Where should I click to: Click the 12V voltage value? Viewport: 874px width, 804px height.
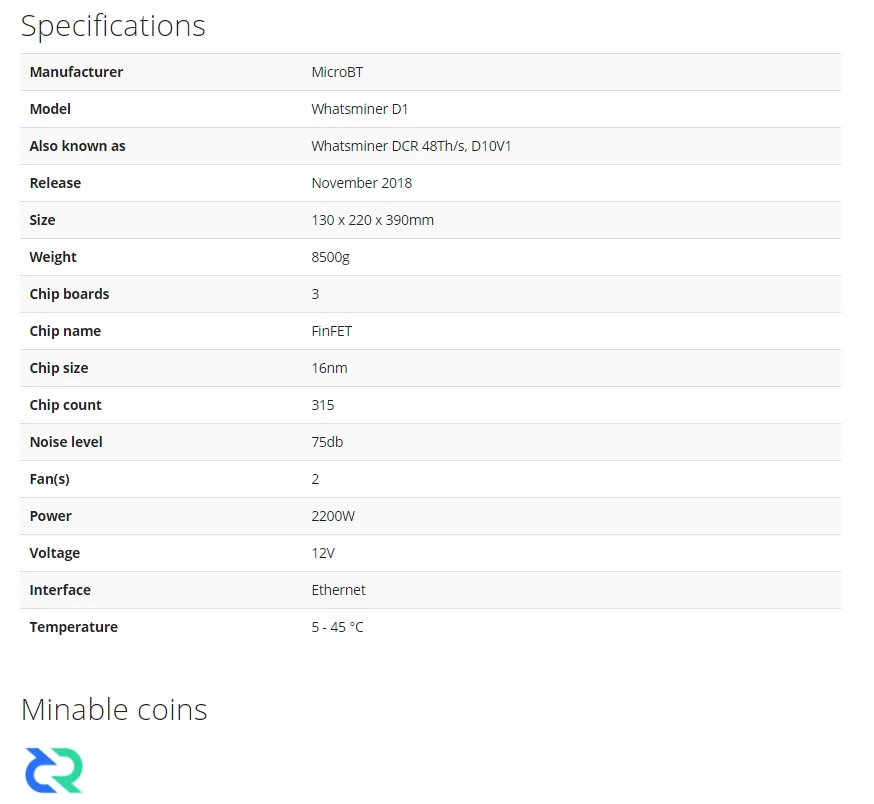point(324,553)
